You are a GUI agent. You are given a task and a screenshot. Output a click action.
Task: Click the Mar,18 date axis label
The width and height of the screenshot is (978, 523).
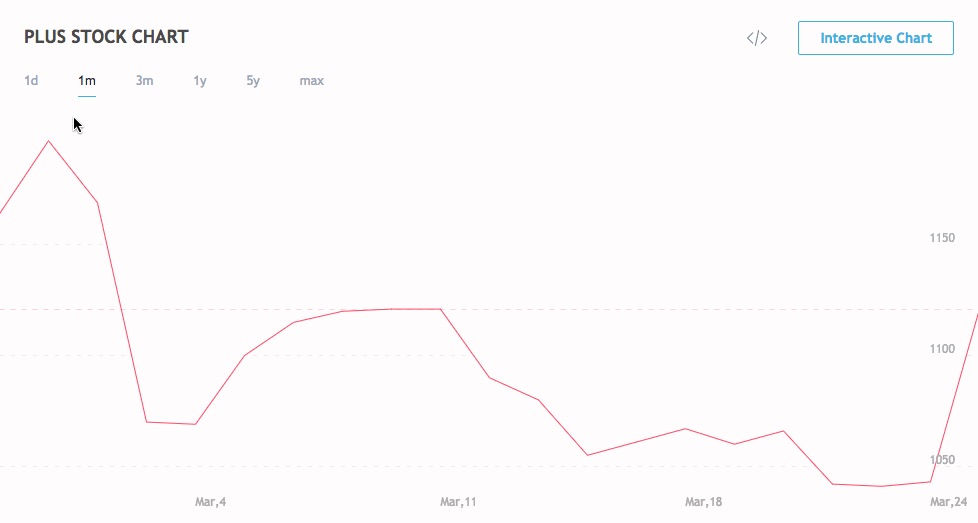[703, 502]
